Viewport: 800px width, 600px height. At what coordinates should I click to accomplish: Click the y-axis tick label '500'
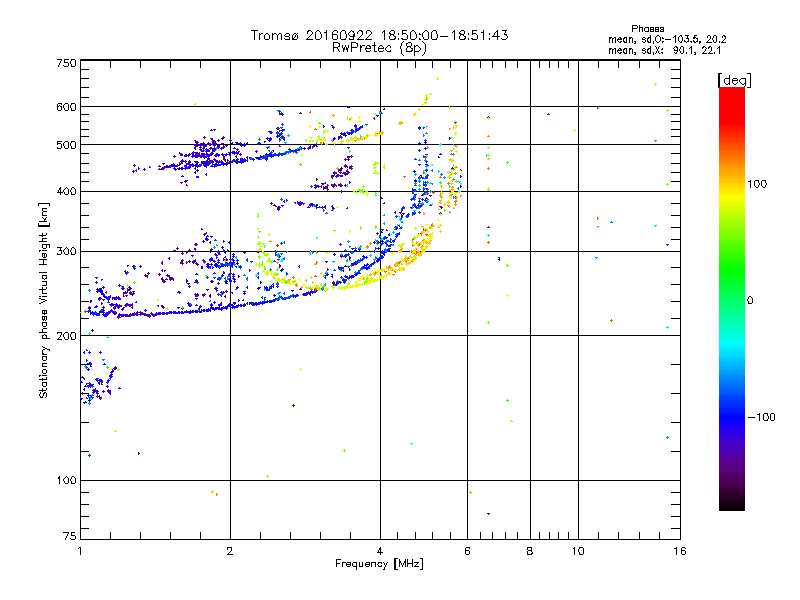[x=66, y=145]
